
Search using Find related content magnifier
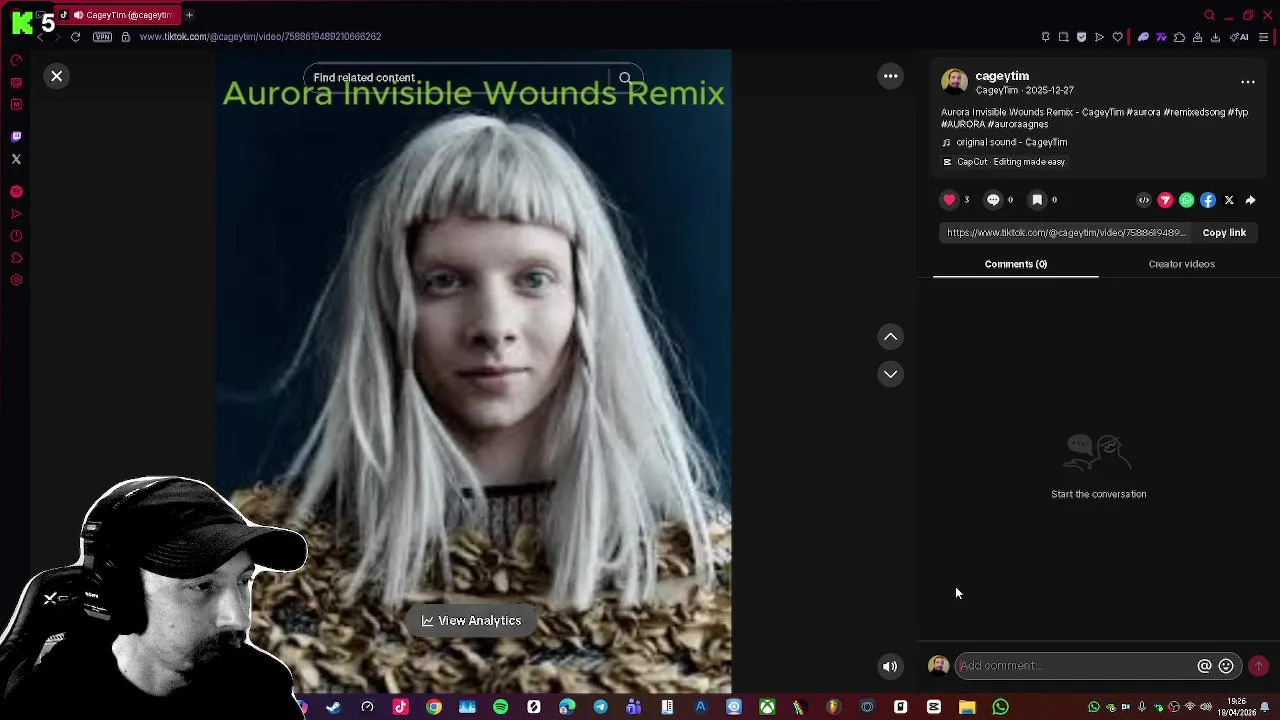(625, 78)
